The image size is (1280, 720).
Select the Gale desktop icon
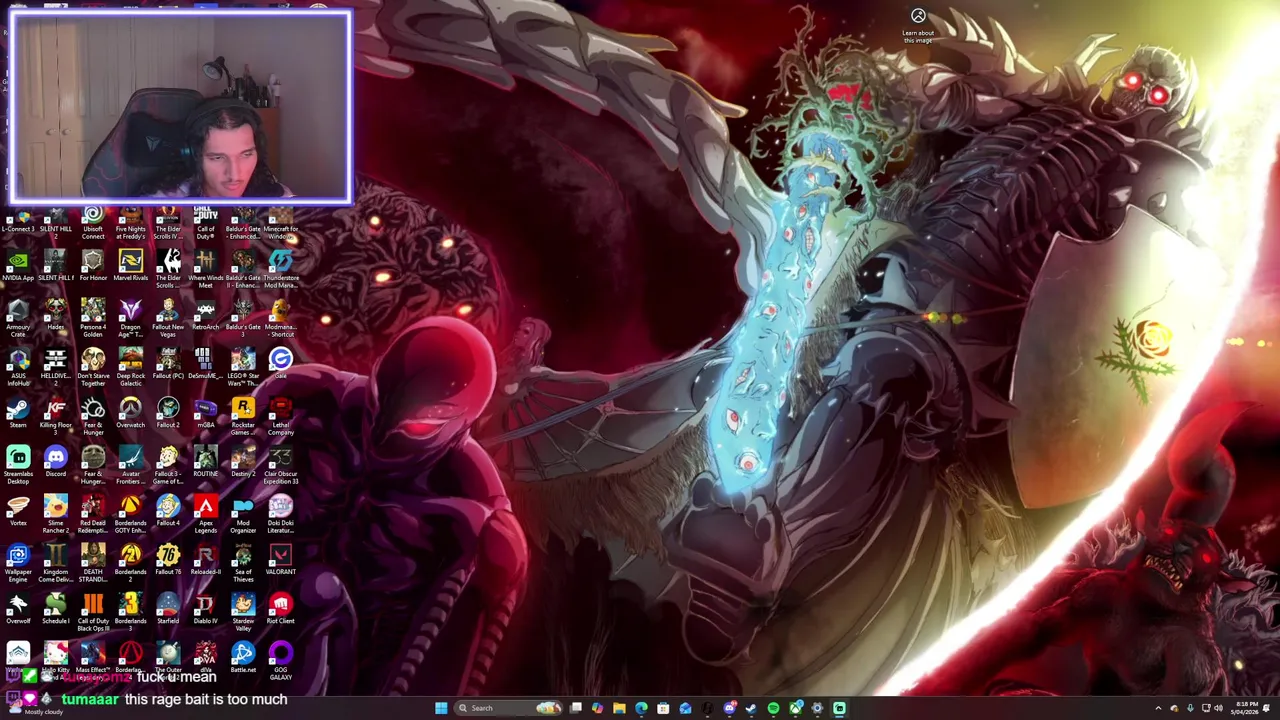280,363
